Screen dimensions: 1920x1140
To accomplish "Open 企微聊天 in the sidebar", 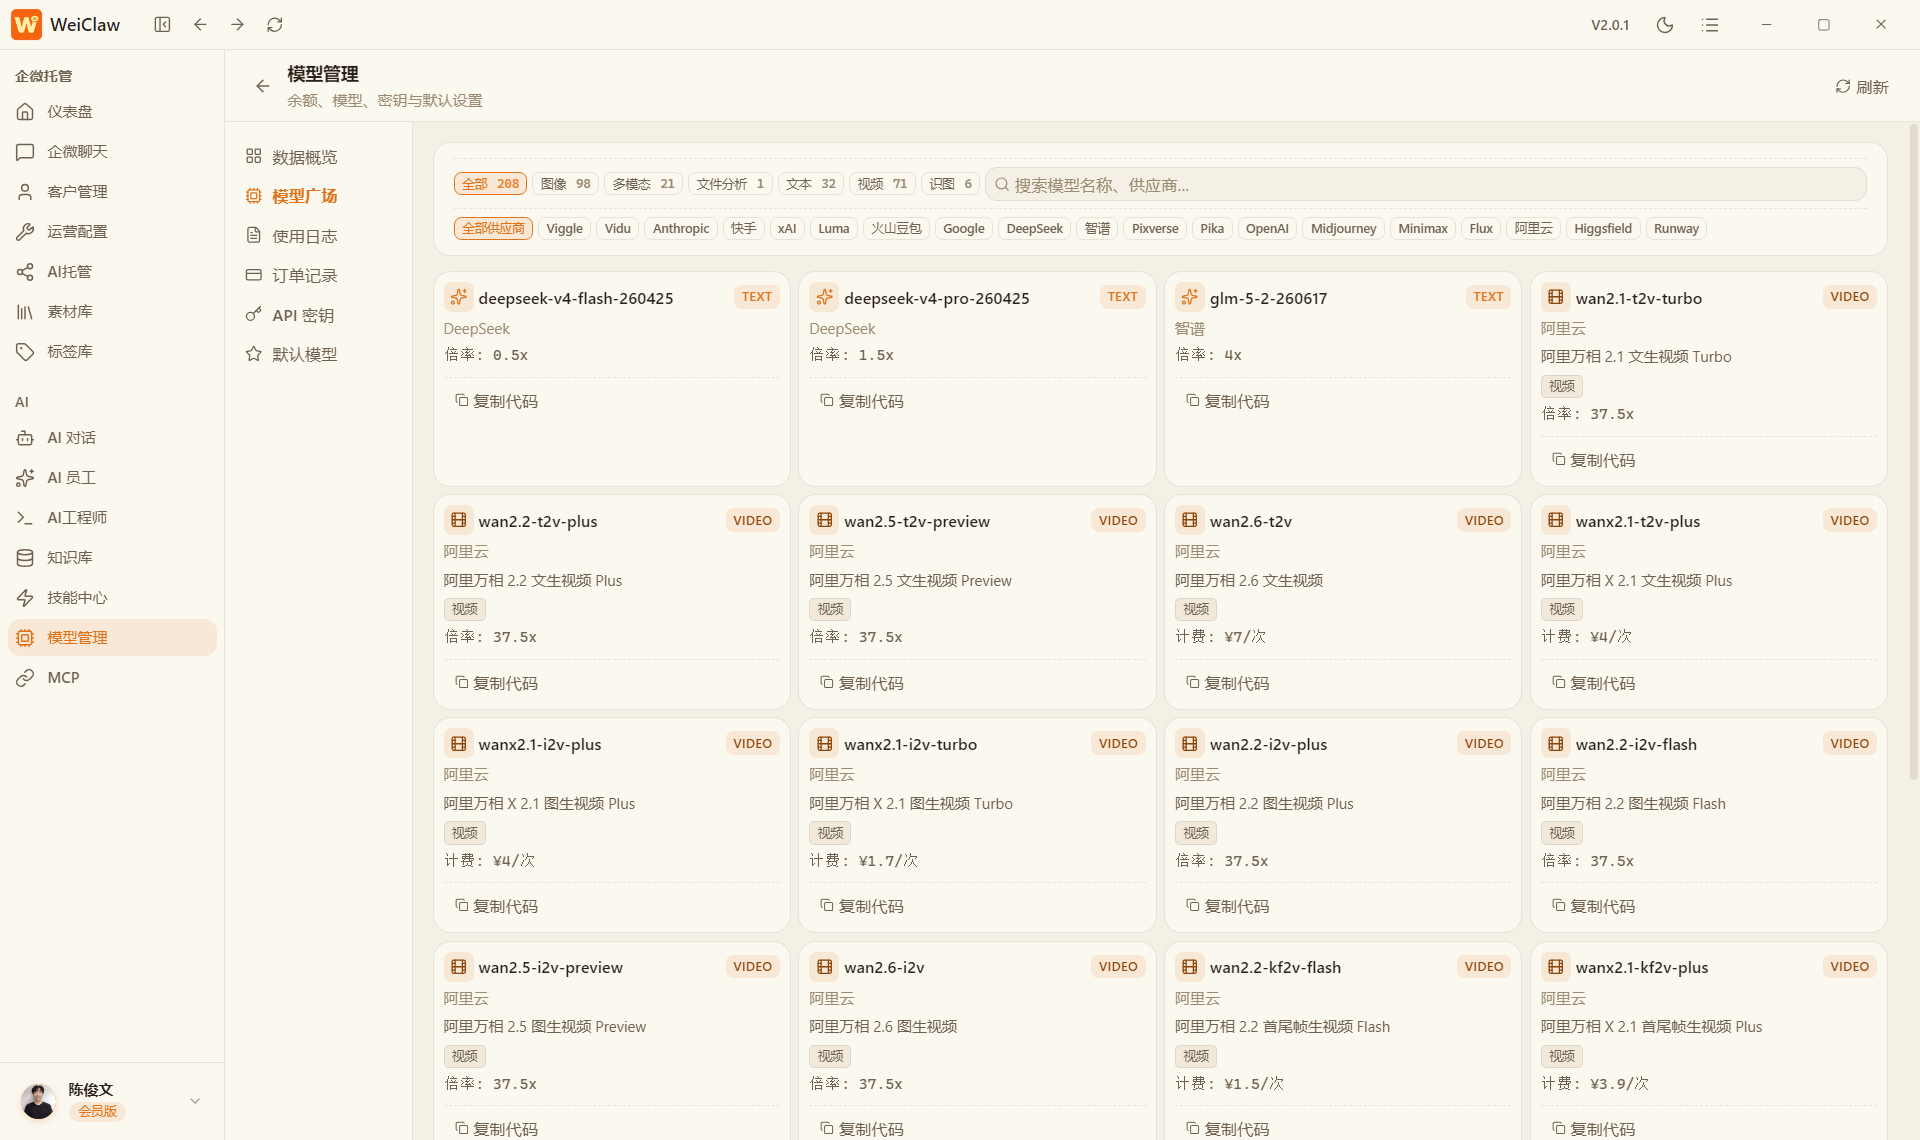I will pyautogui.click(x=112, y=152).
